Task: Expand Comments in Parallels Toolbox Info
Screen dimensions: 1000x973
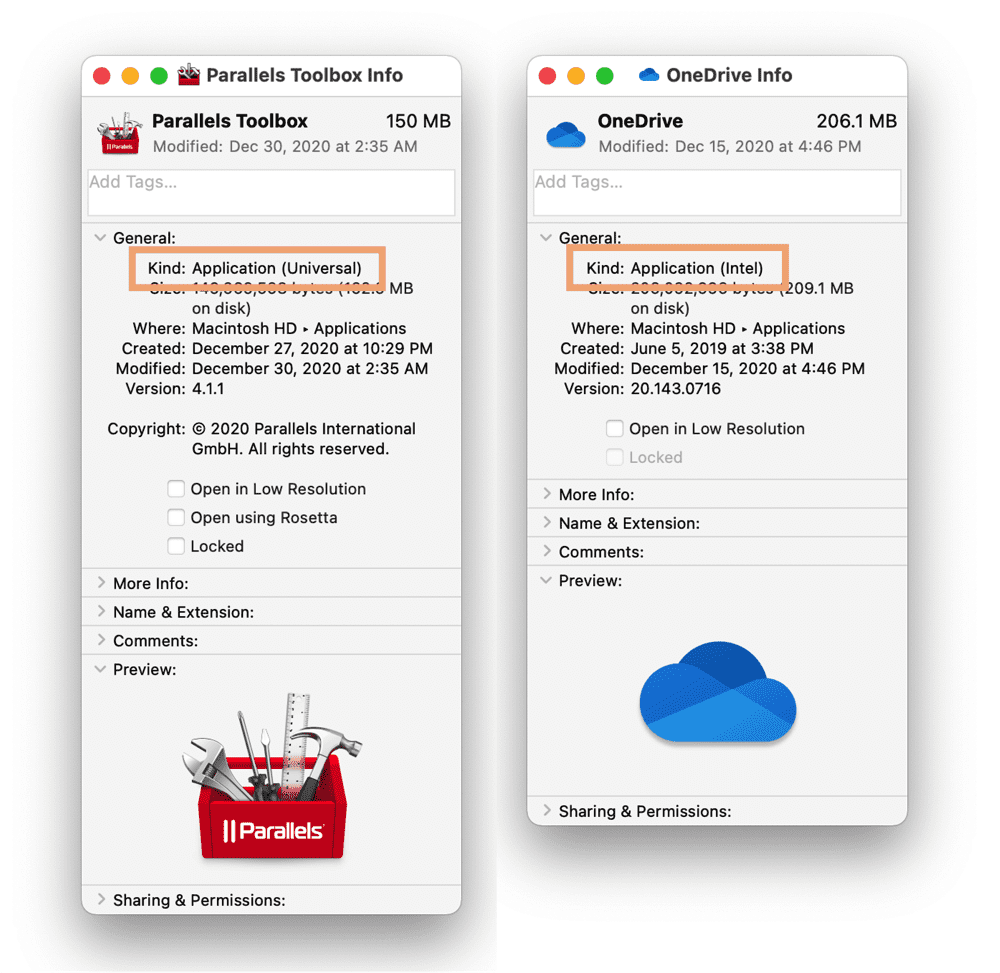Action: [x=101, y=640]
